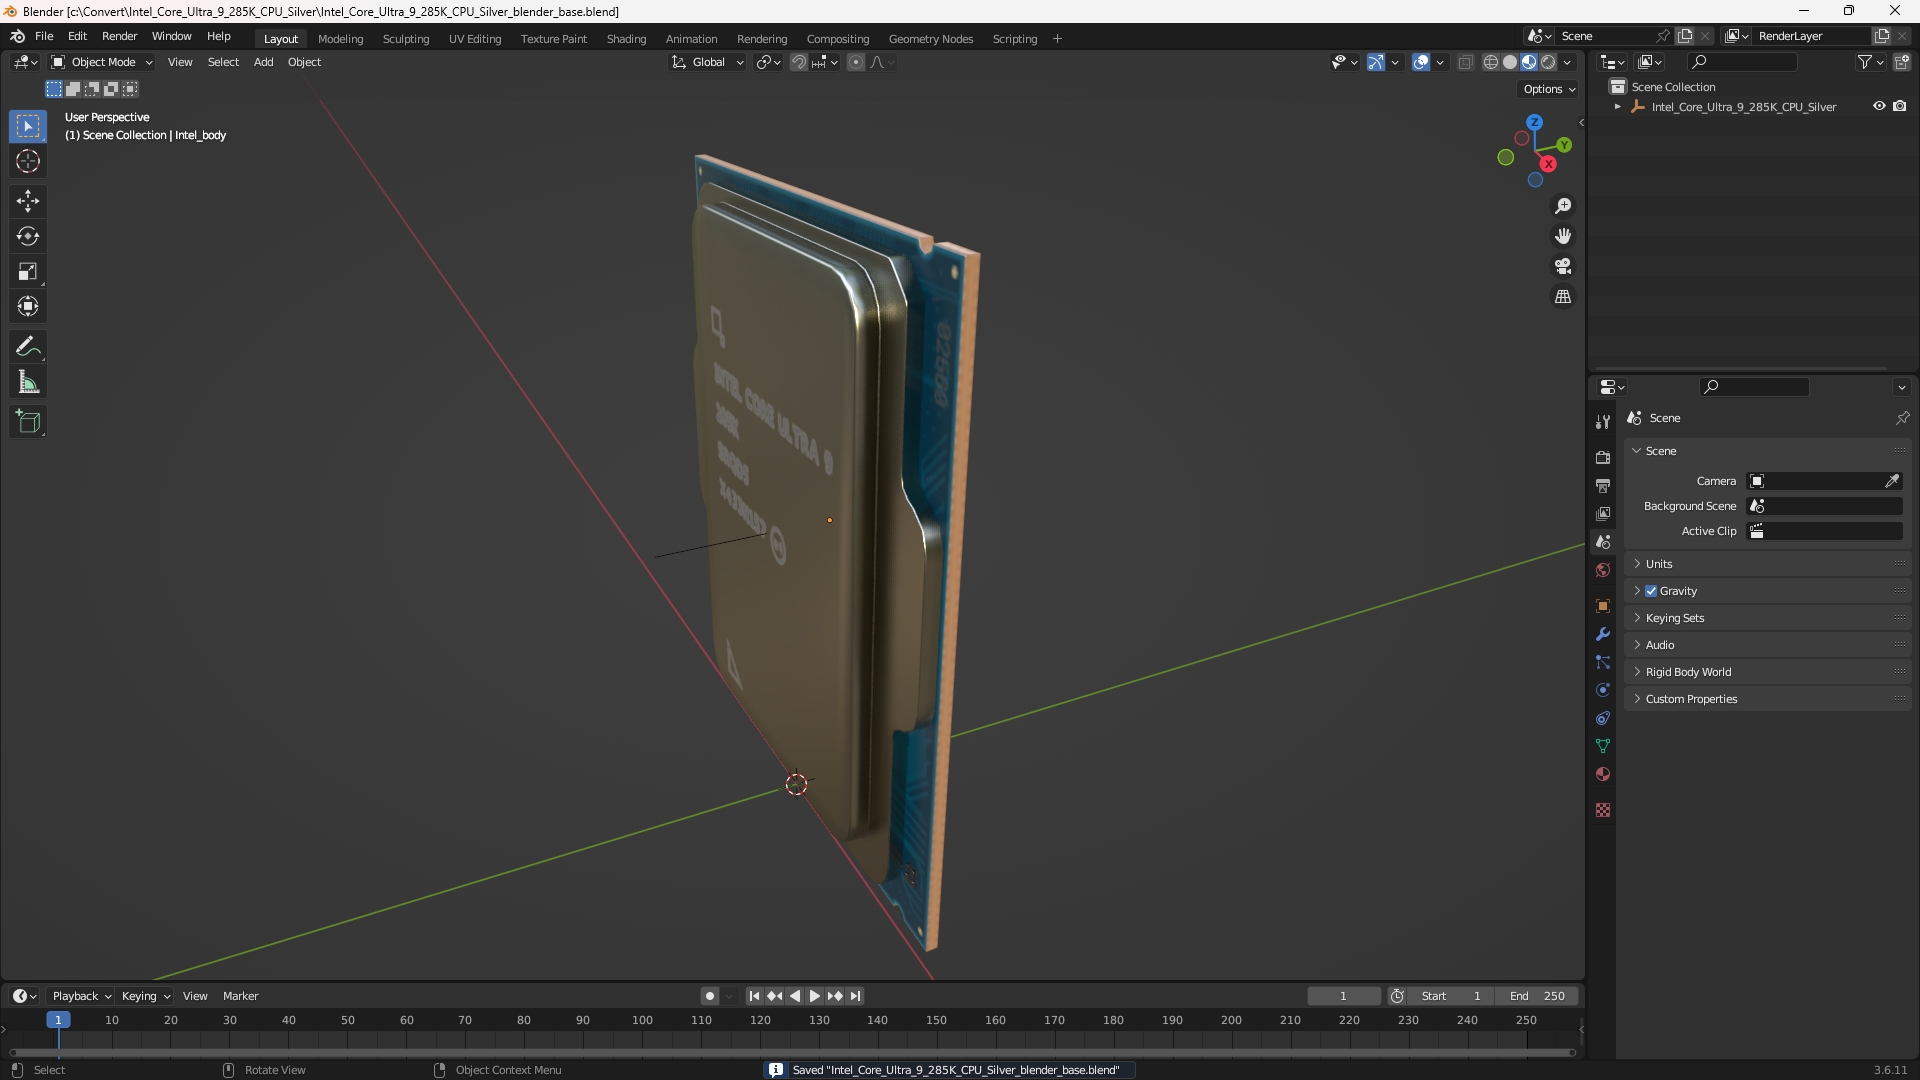Screen dimensions: 1920x1080
Task: Activate the Scale tool
Action: pyautogui.click(x=28, y=271)
